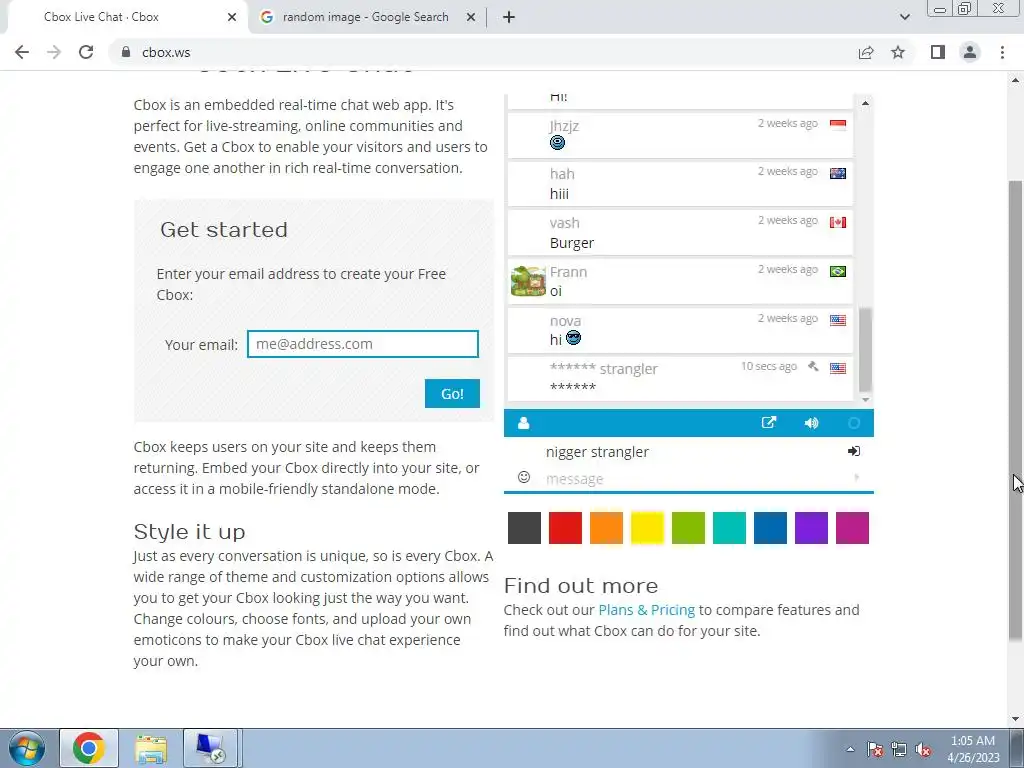This screenshot has height=768, width=1024.
Task: Select the red theme swatch
Action: point(565,528)
